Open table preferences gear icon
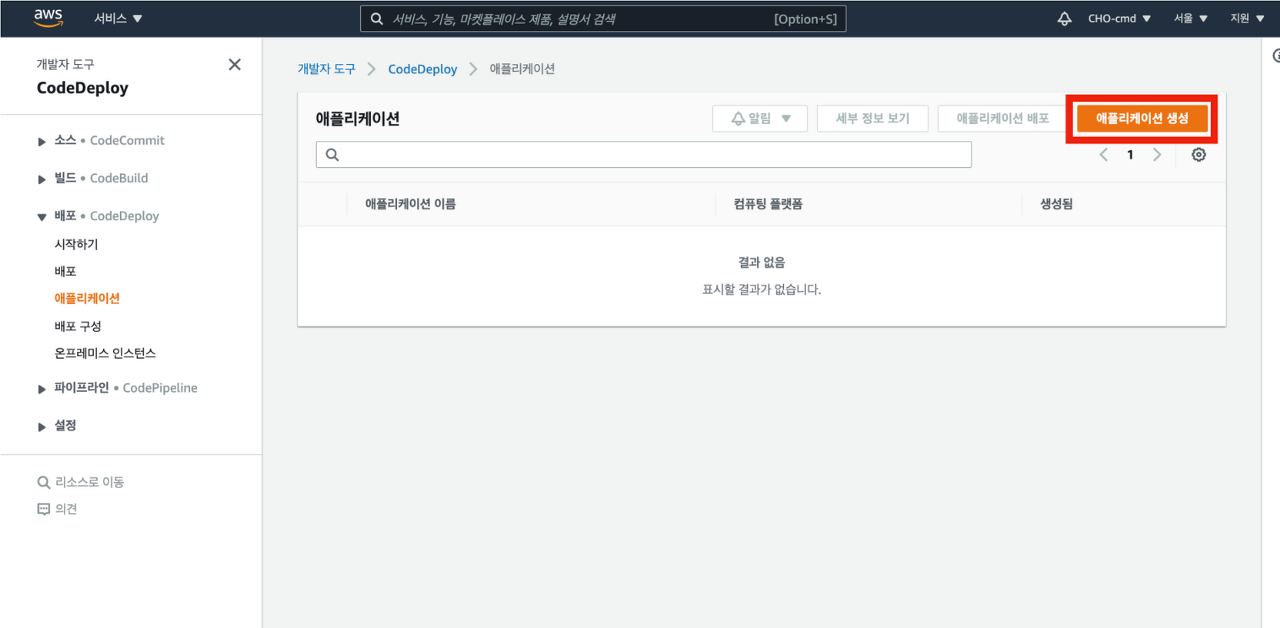The width and height of the screenshot is (1280, 628). tap(1199, 155)
